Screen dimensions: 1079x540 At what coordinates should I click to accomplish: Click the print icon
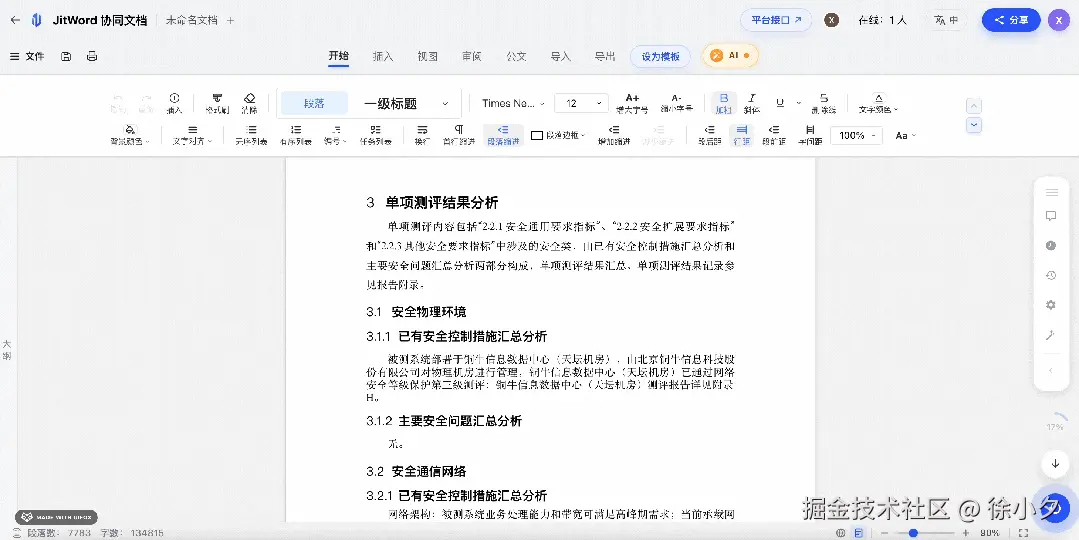click(92, 56)
